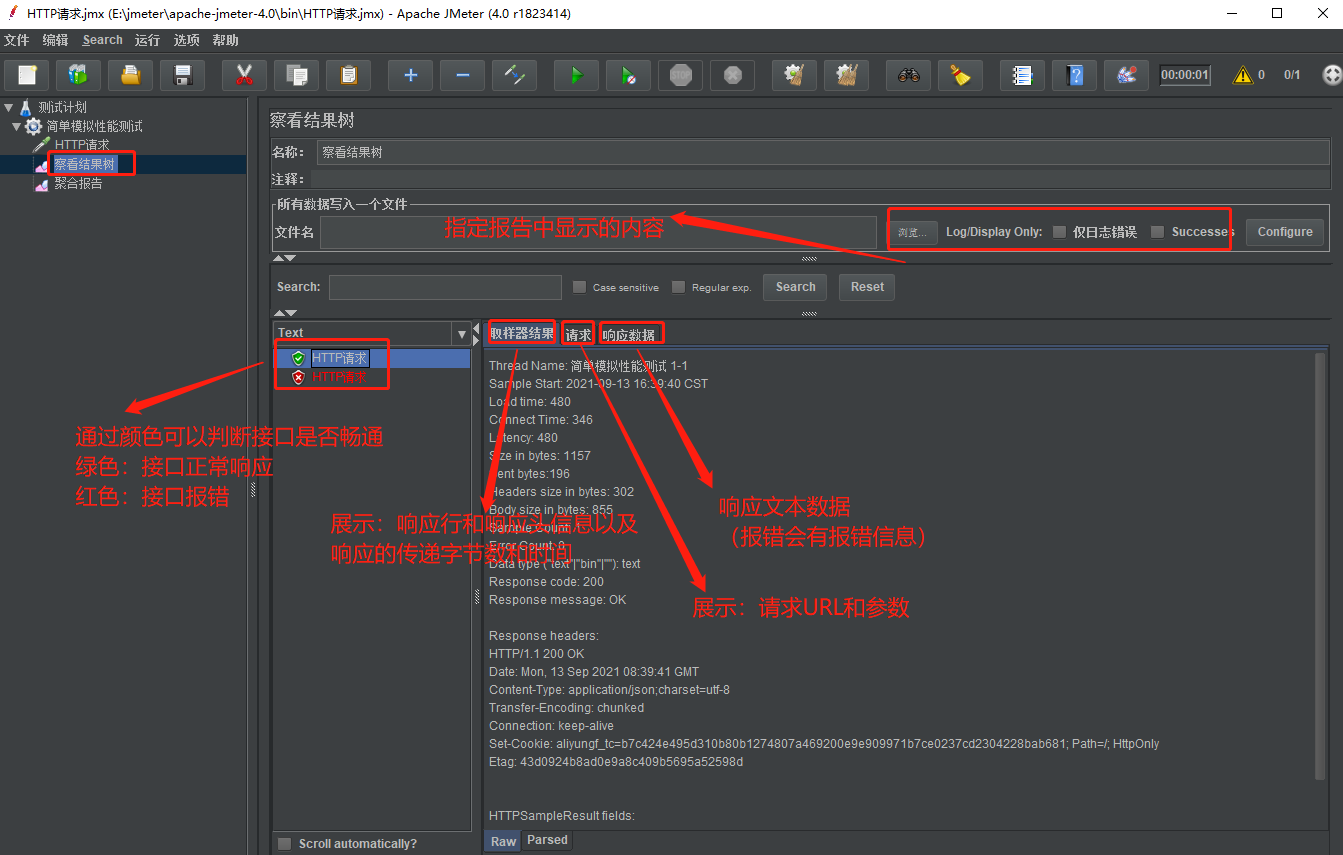Open the Text renderer dropdown
This screenshot has height=855, width=1343.
(461, 334)
